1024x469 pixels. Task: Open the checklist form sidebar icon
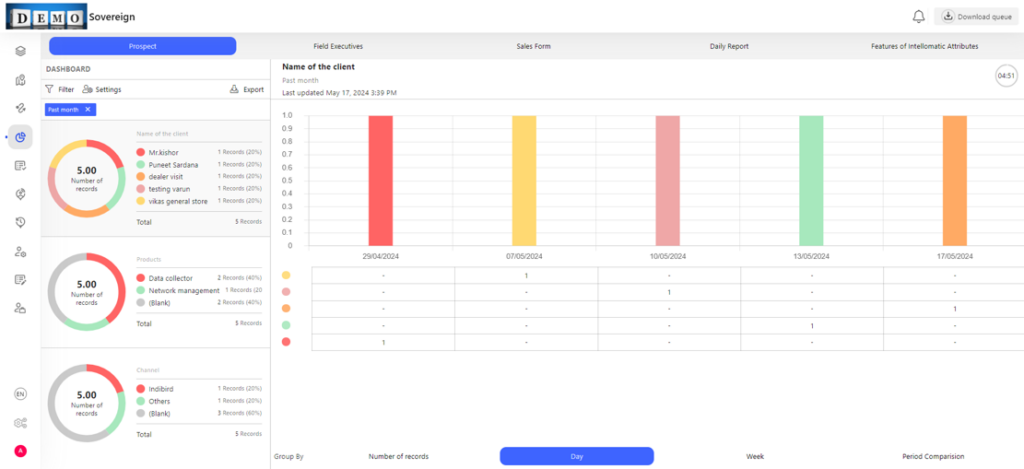(20, 165)
